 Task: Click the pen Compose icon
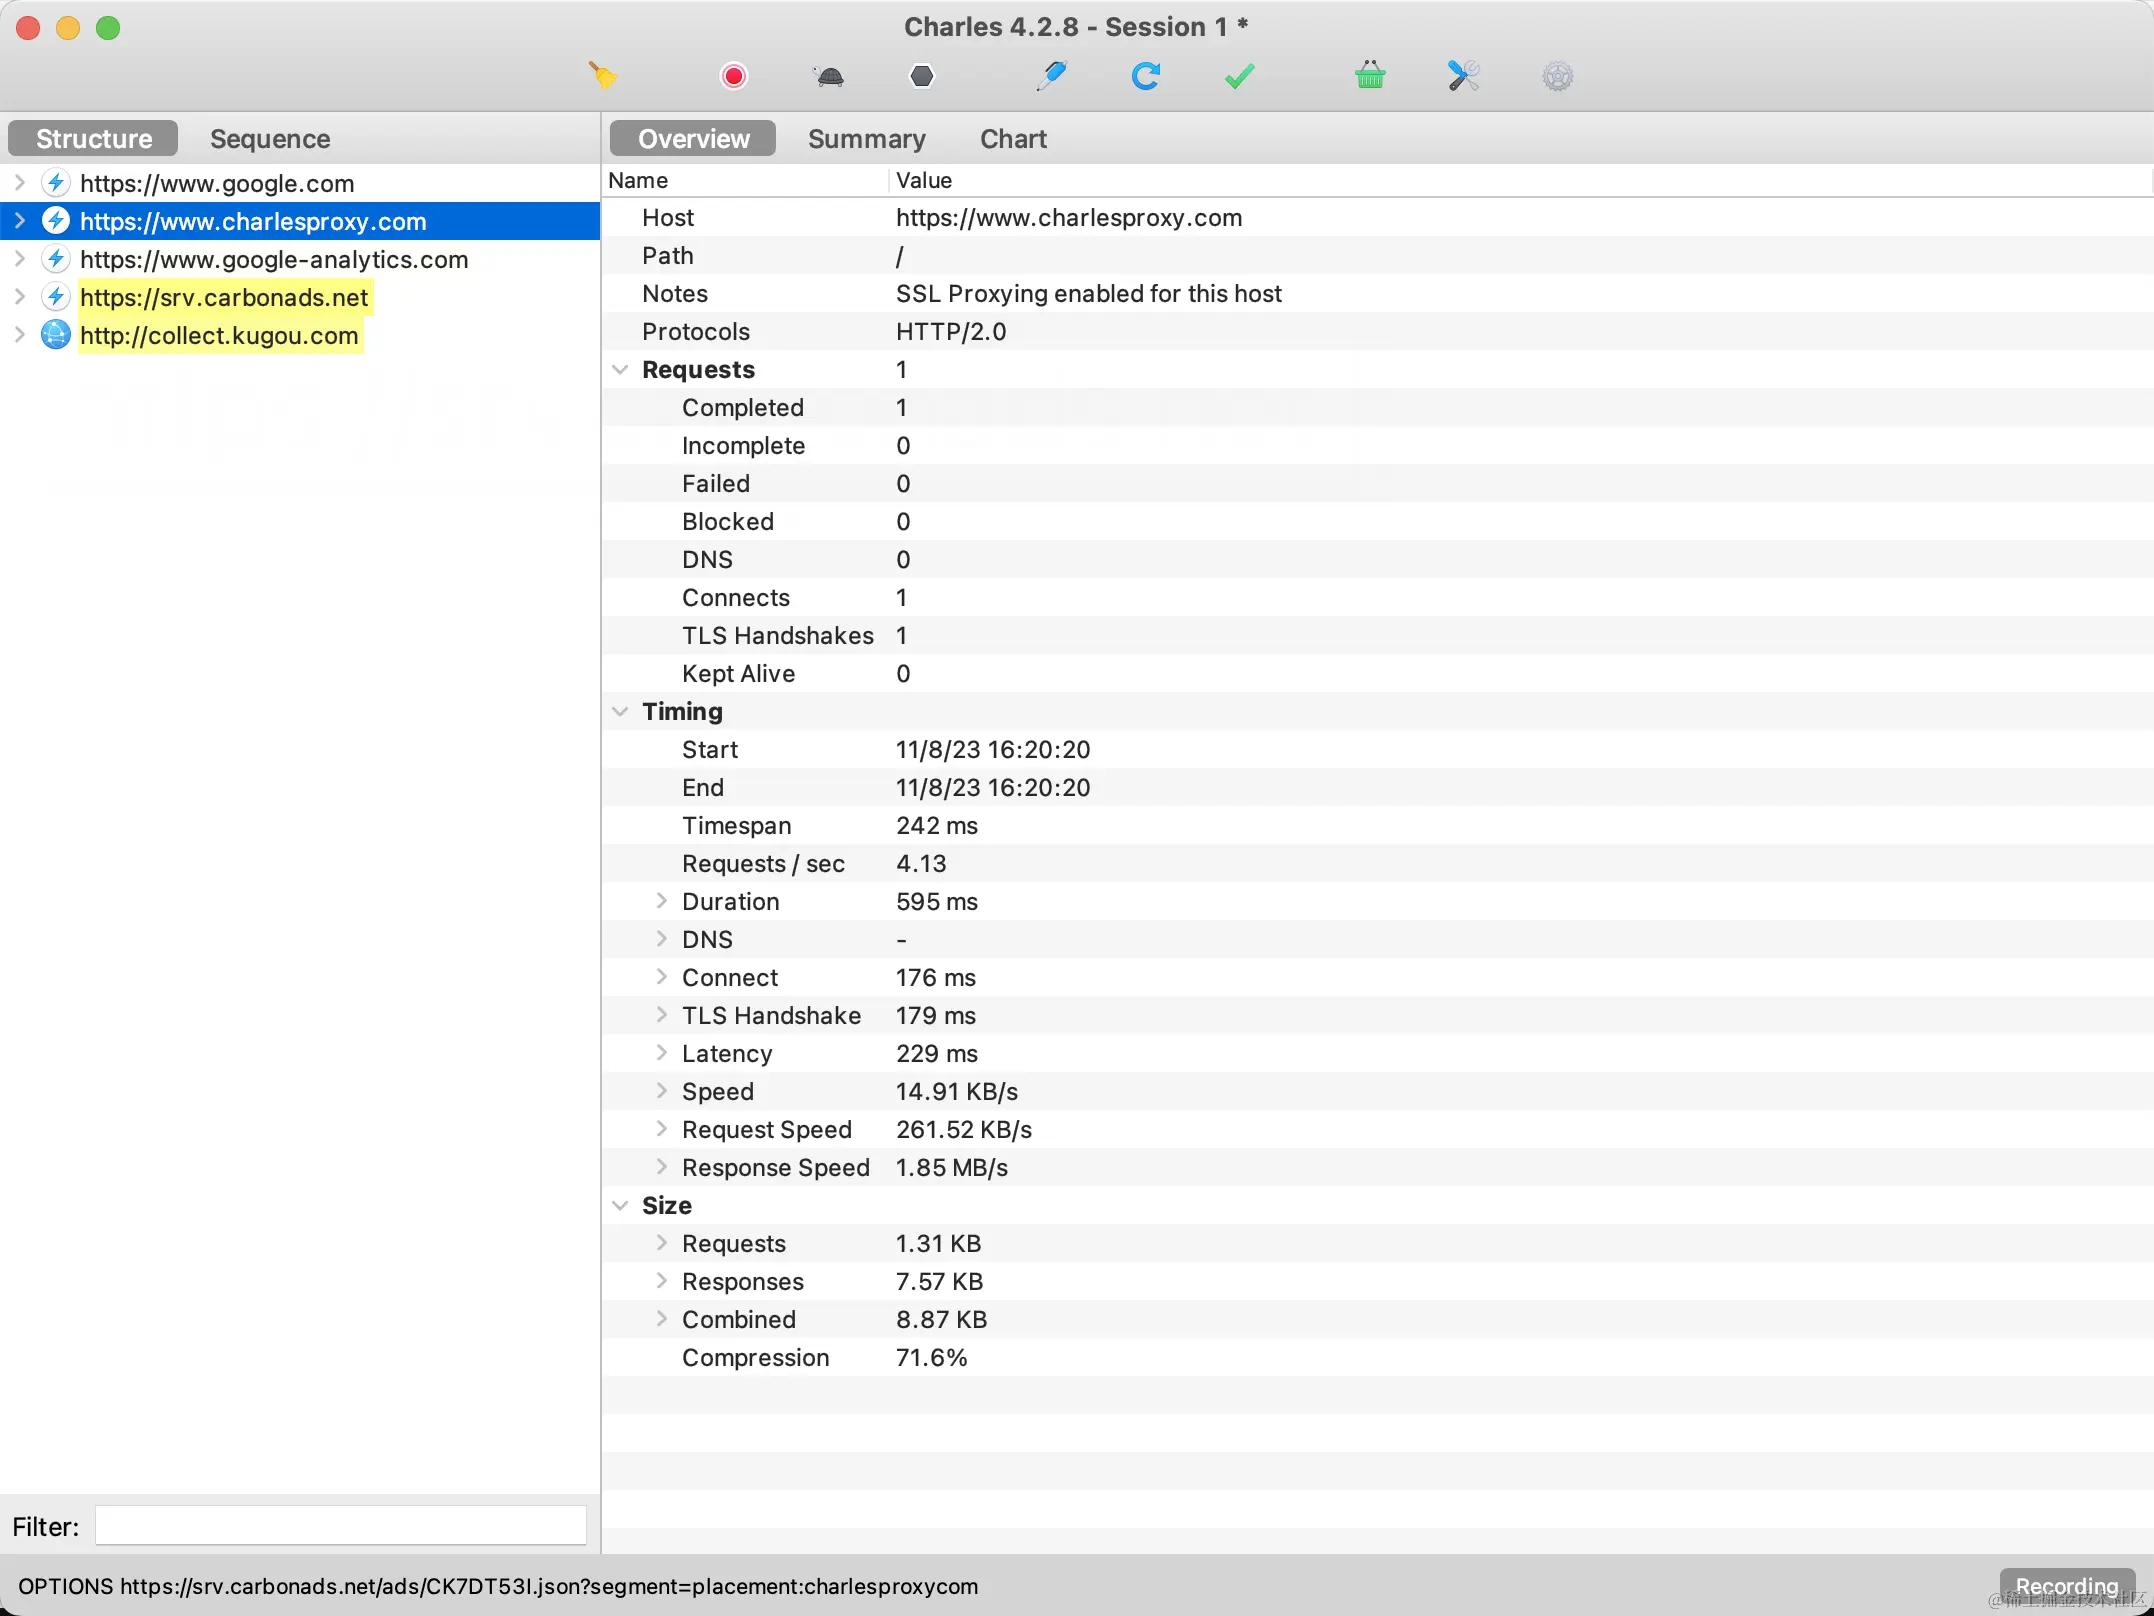click(x=1051, y=76)
